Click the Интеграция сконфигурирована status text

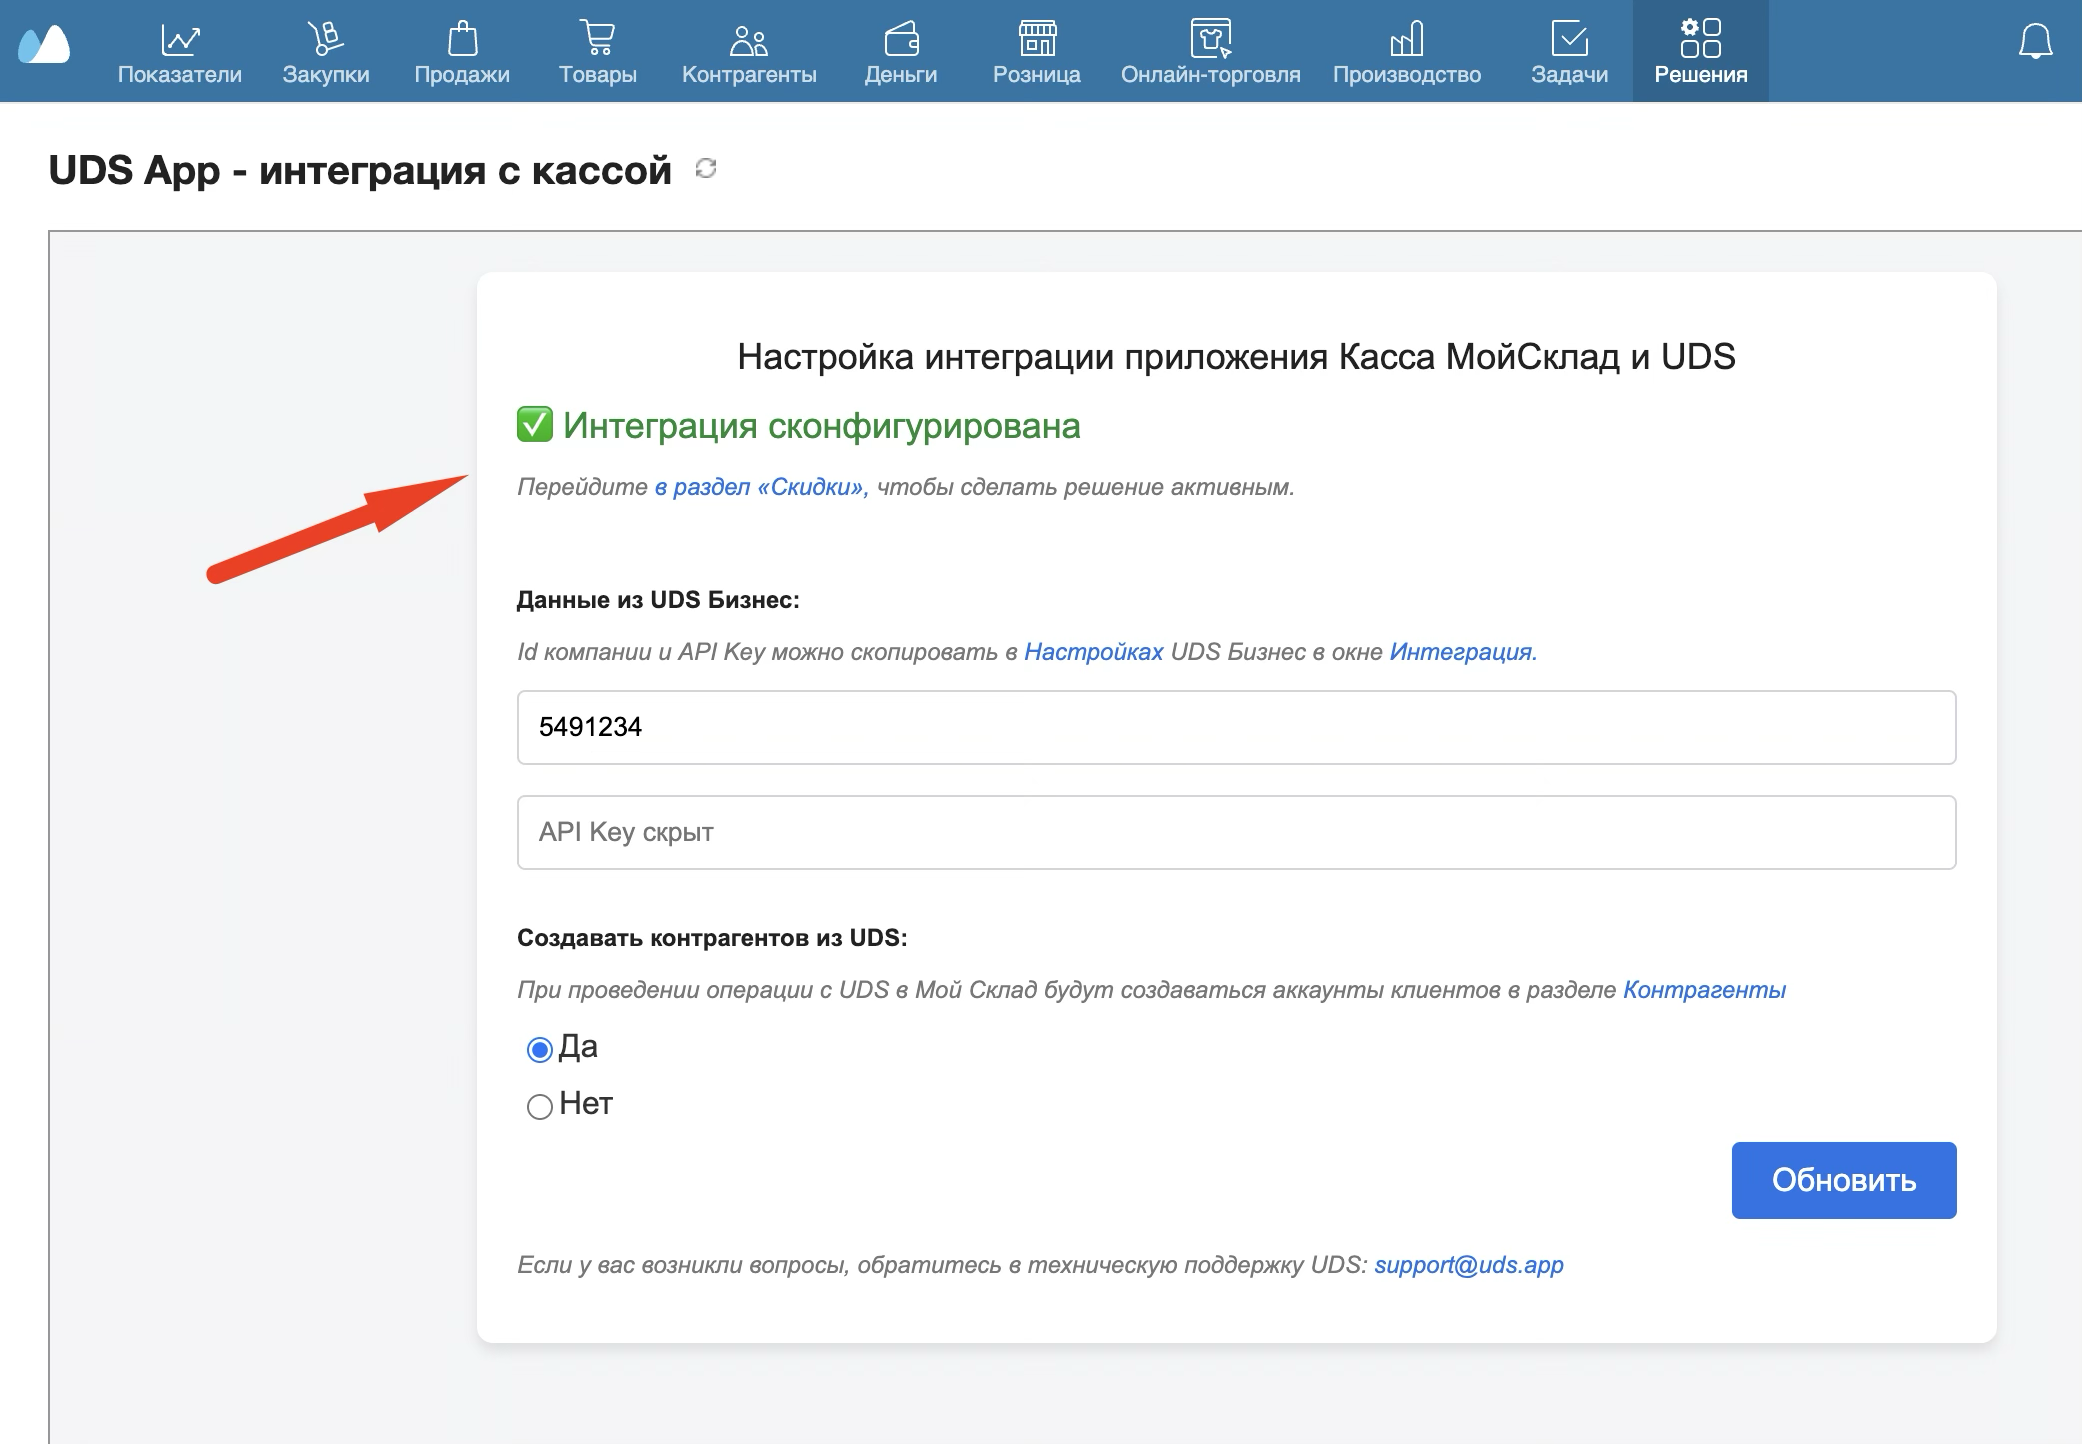821,426
